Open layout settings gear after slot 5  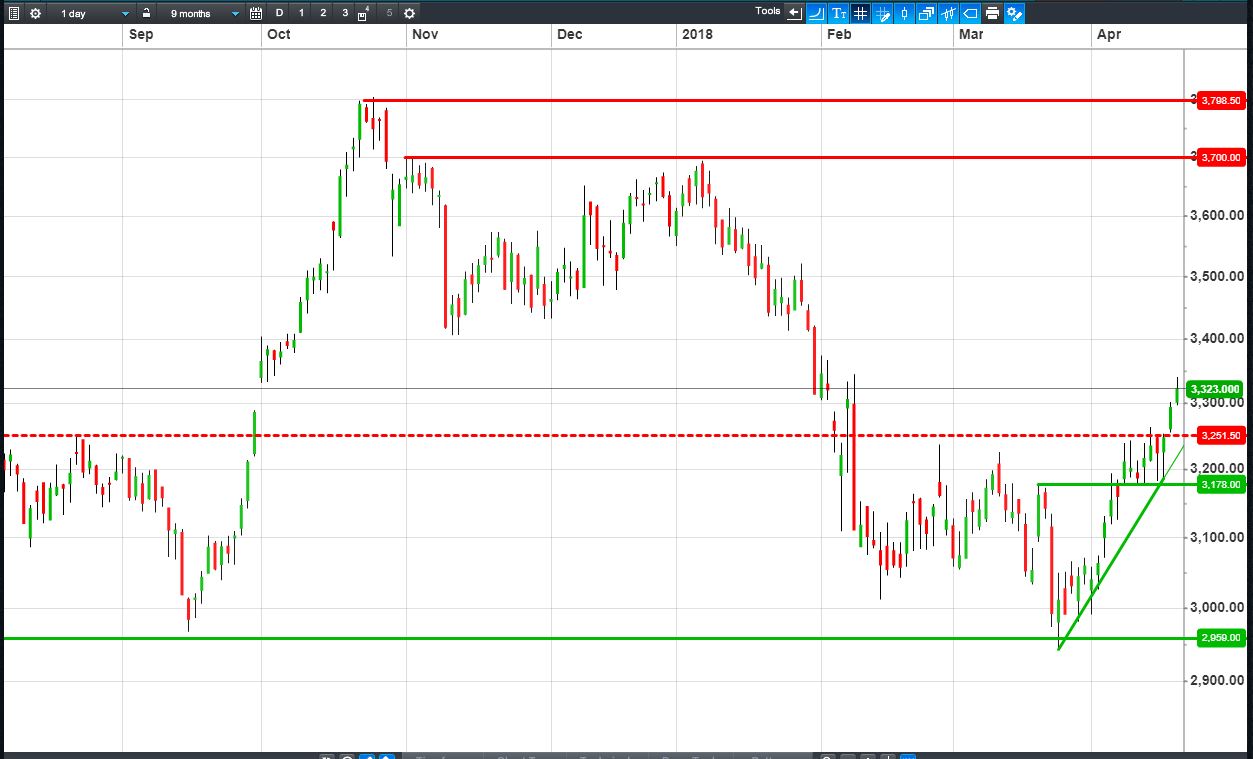point(409,13)
